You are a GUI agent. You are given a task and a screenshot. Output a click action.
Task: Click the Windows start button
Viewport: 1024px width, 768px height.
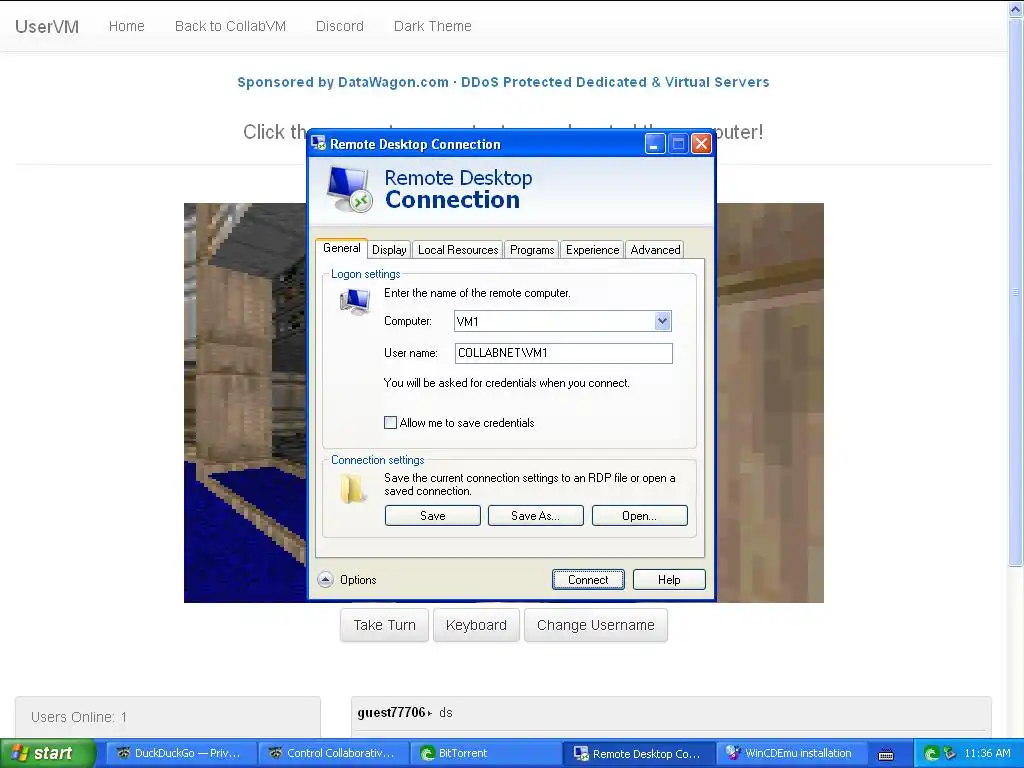pos(47,753)
